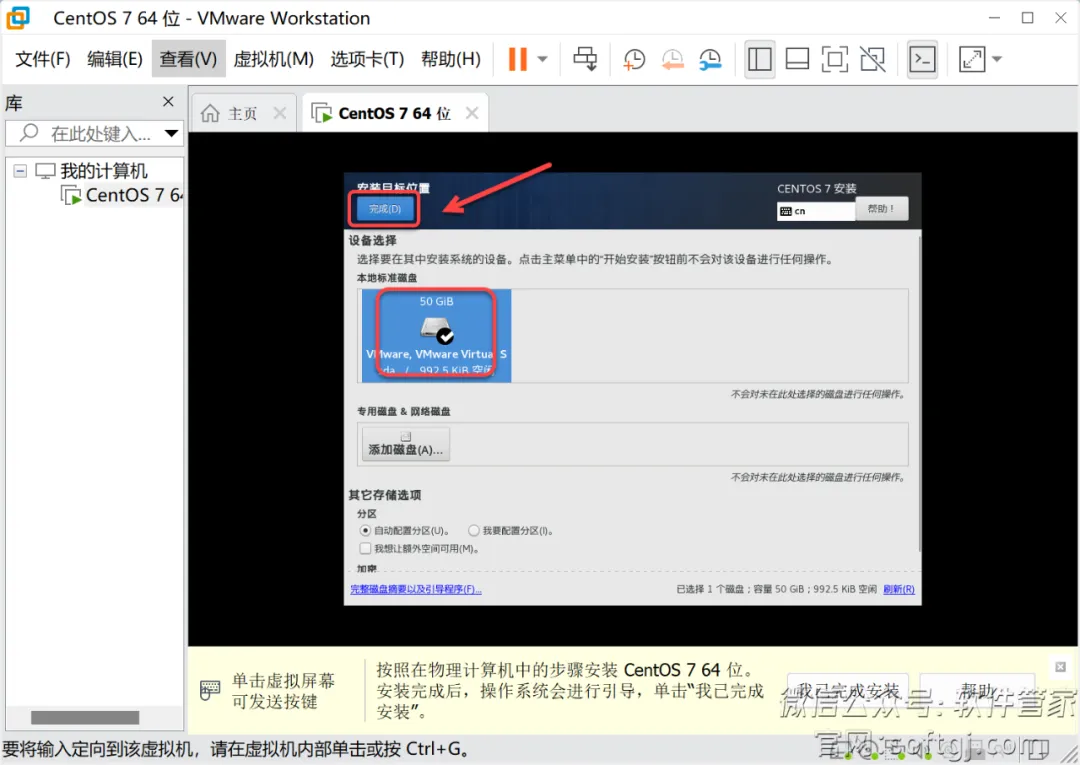Select the 50 GiB VMware virtual disk

coord(436,335)
